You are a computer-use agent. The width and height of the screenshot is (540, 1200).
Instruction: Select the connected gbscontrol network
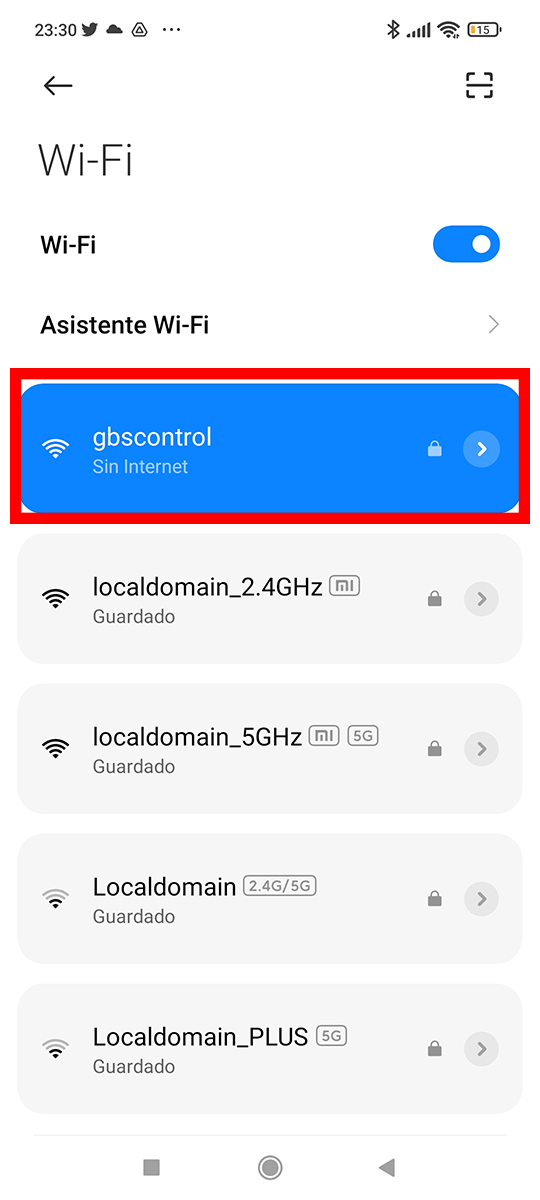point(270,449)
